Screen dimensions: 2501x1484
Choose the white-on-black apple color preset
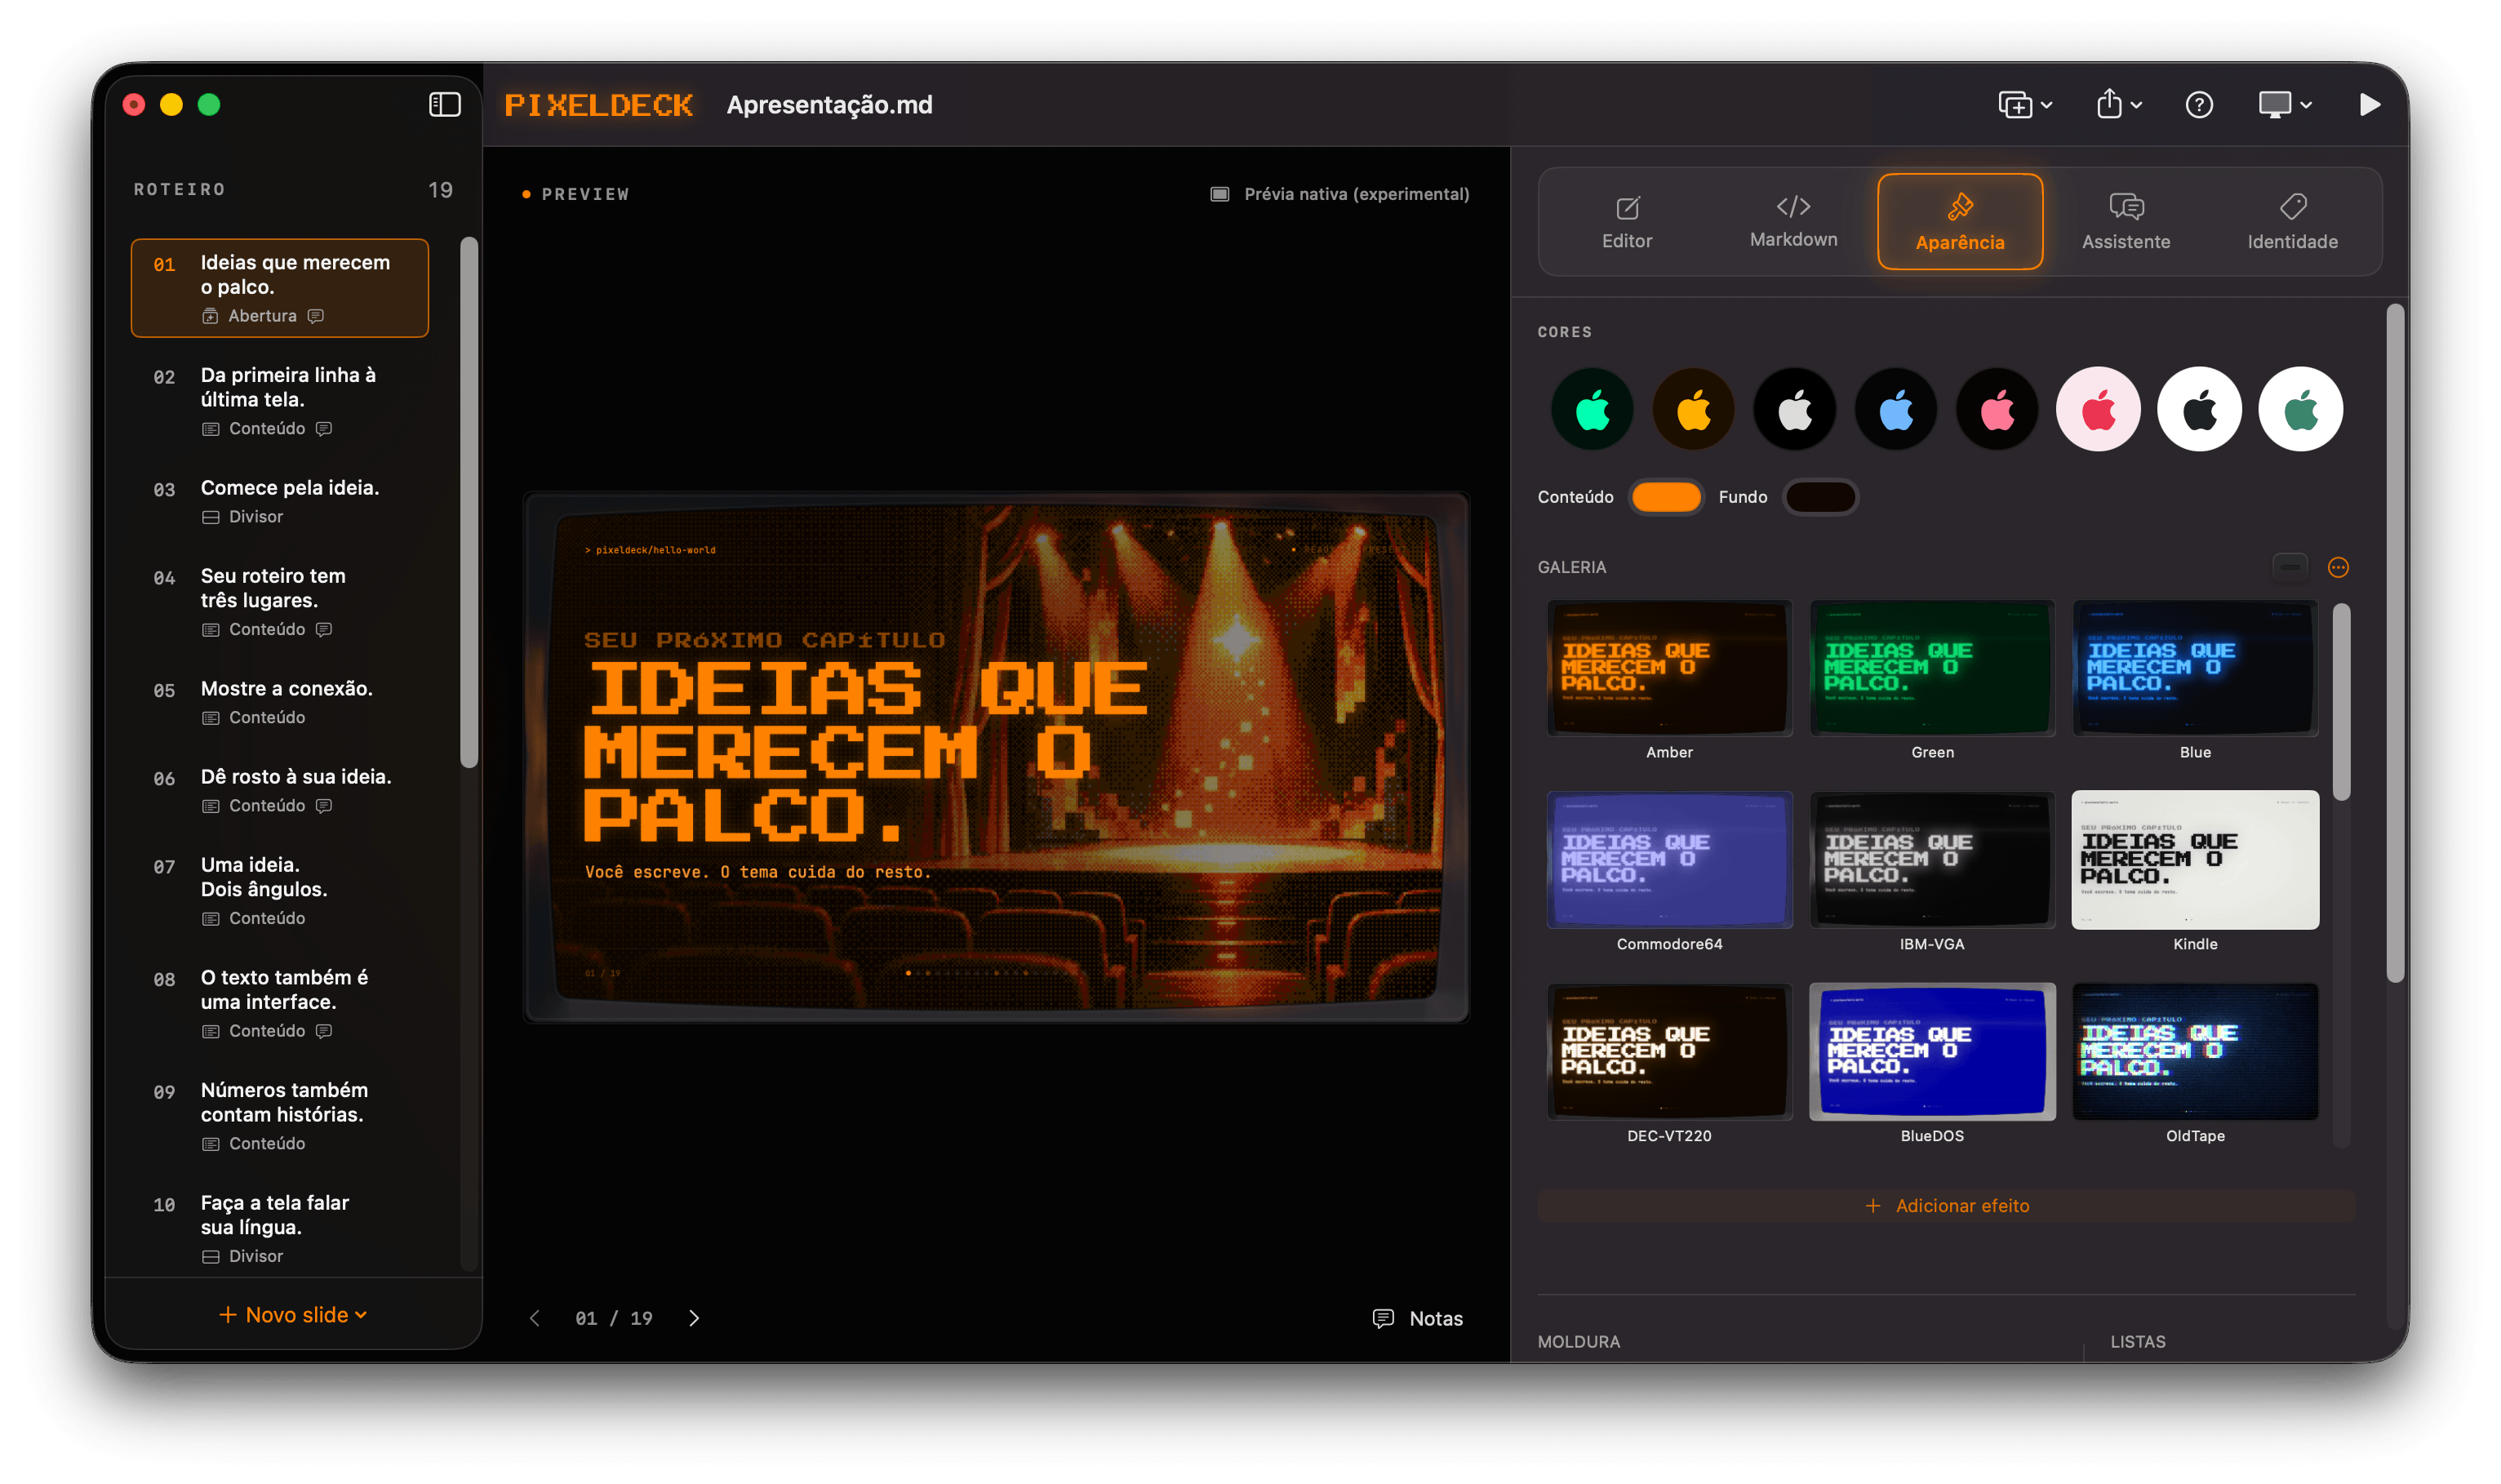pos(1794,410)
